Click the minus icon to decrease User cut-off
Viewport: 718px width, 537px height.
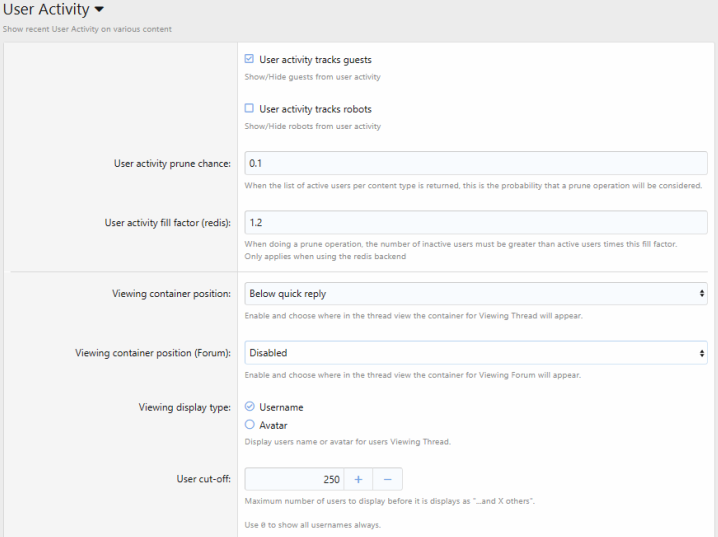387,480
